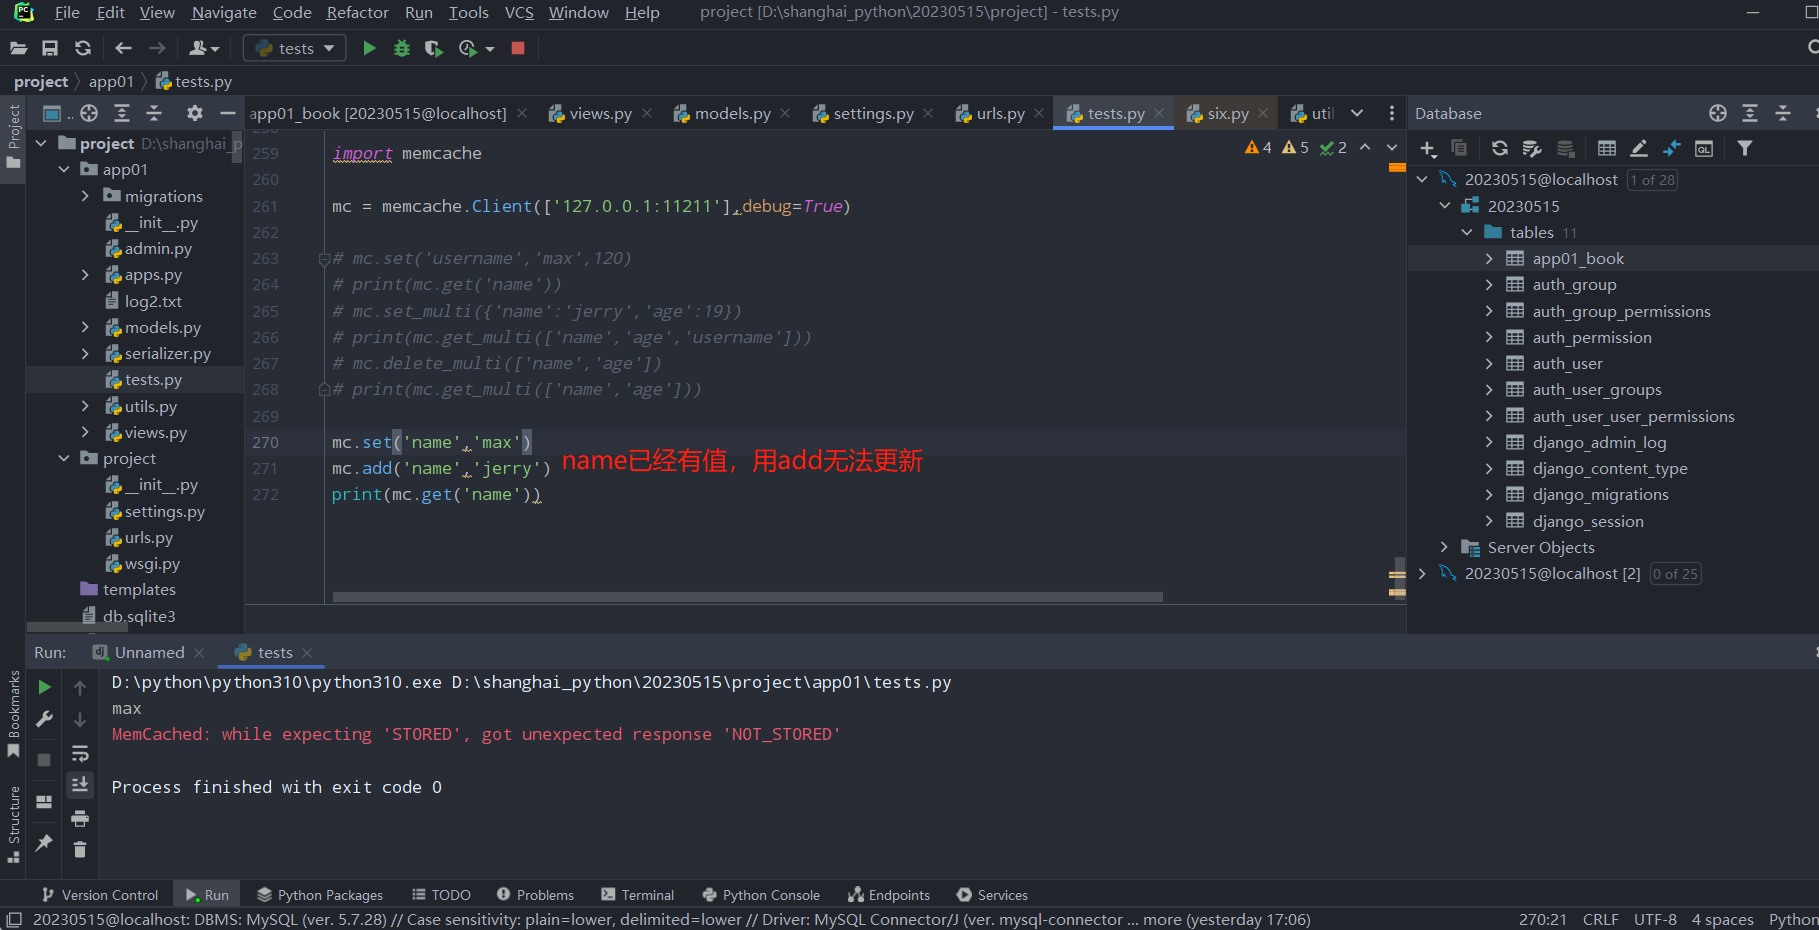Open editor tabs more options menu
Screen dimensions: 1819x930
(1392, 113)
